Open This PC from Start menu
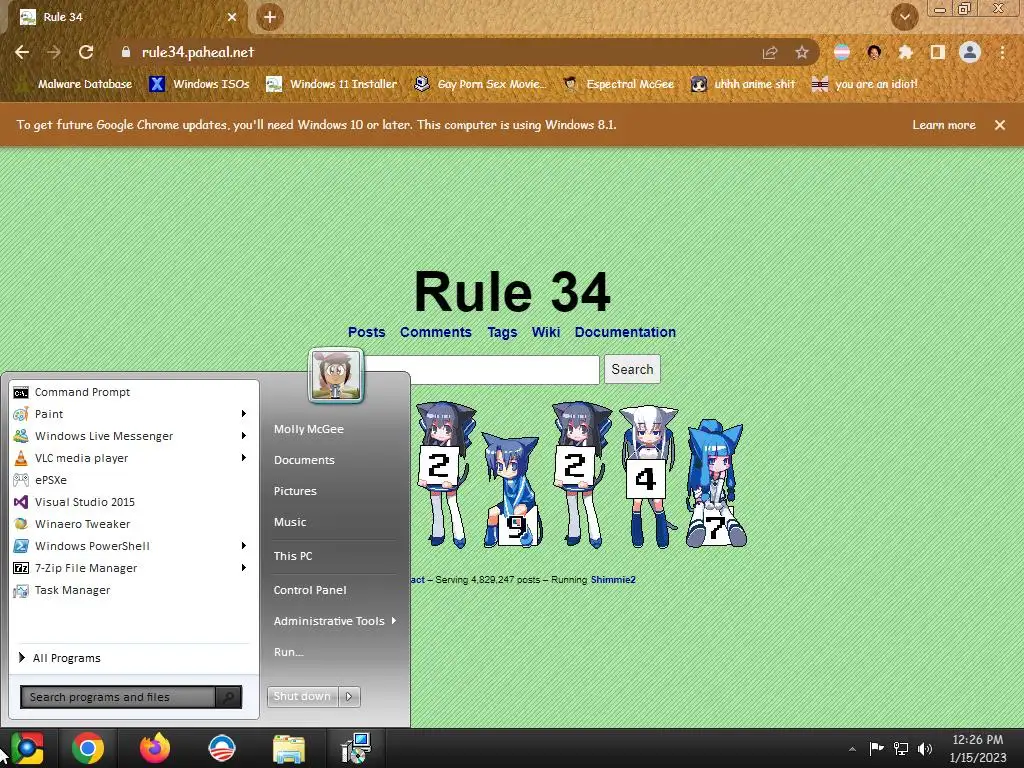This screenshot has height=768, width=1024. point(293,556)
